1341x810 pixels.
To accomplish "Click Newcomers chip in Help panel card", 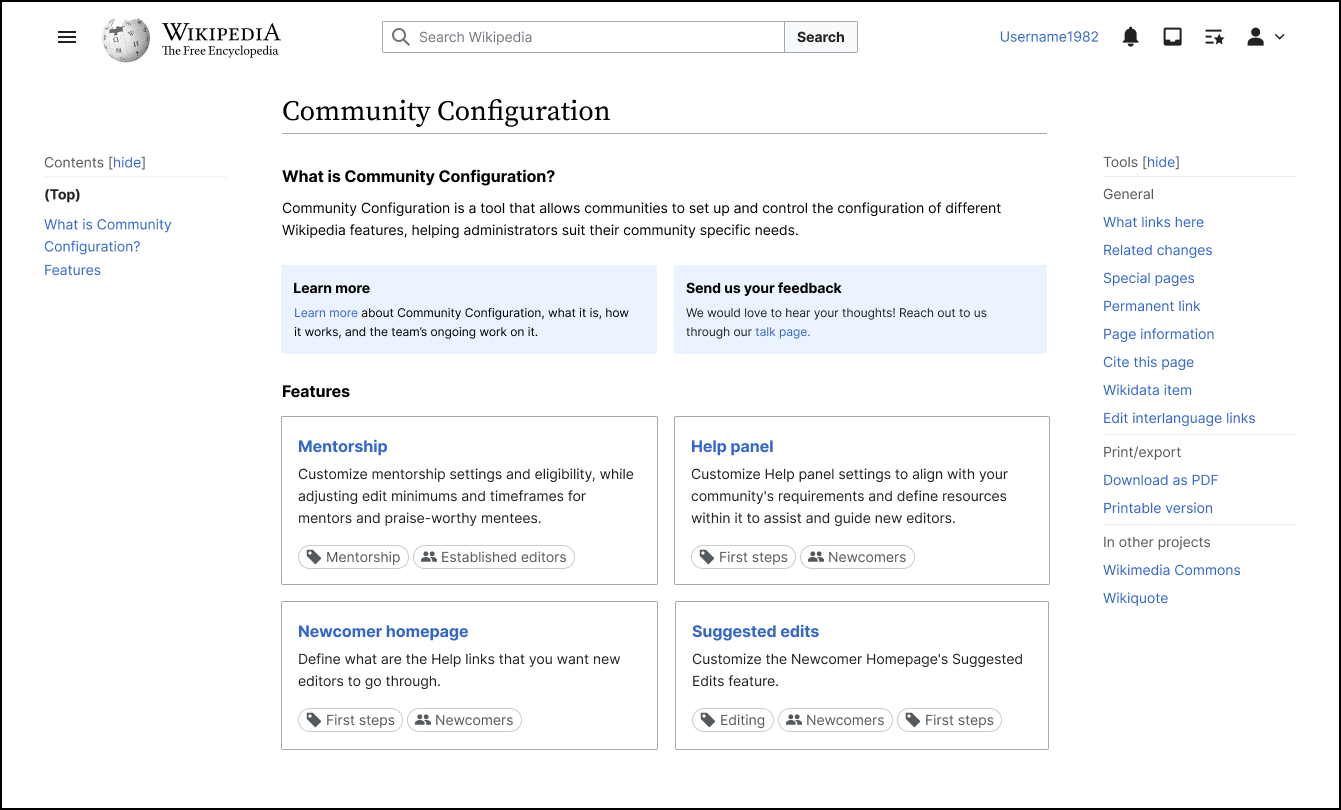I will click(x=857, y=557).
